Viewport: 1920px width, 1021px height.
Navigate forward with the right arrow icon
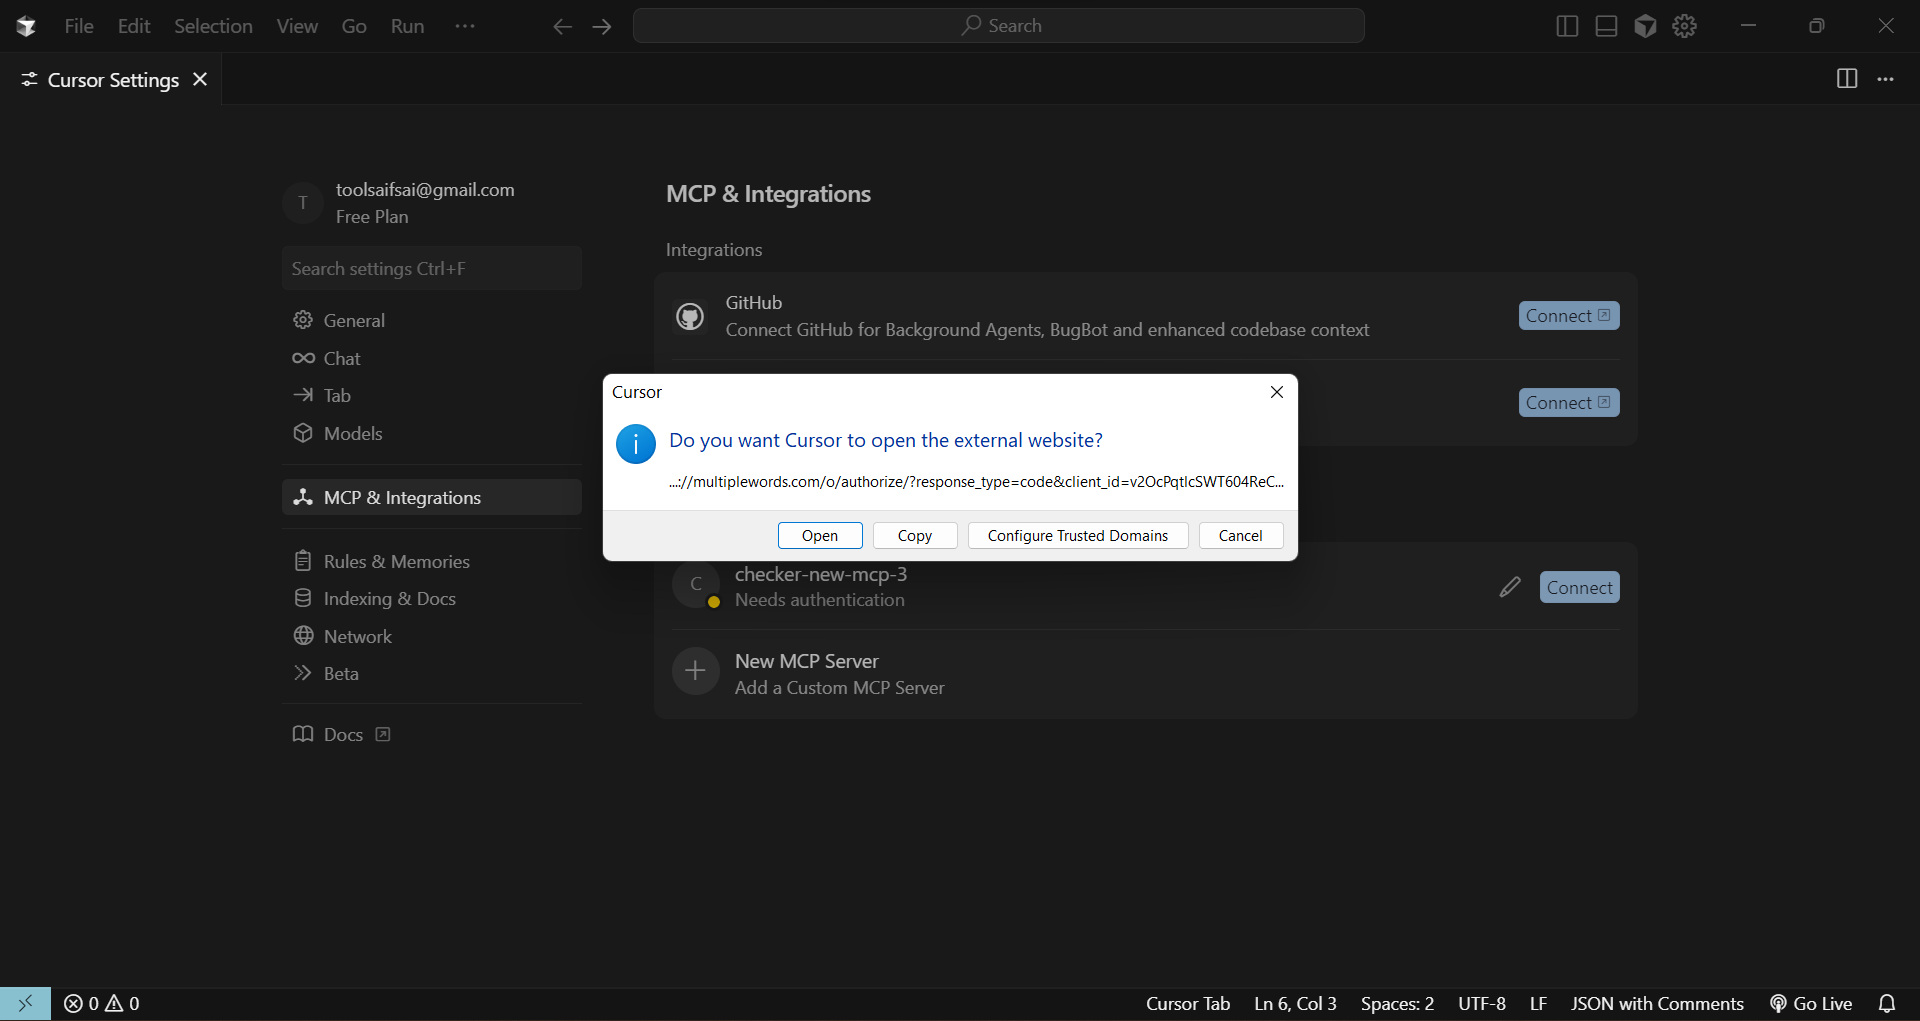pos(602,26)
